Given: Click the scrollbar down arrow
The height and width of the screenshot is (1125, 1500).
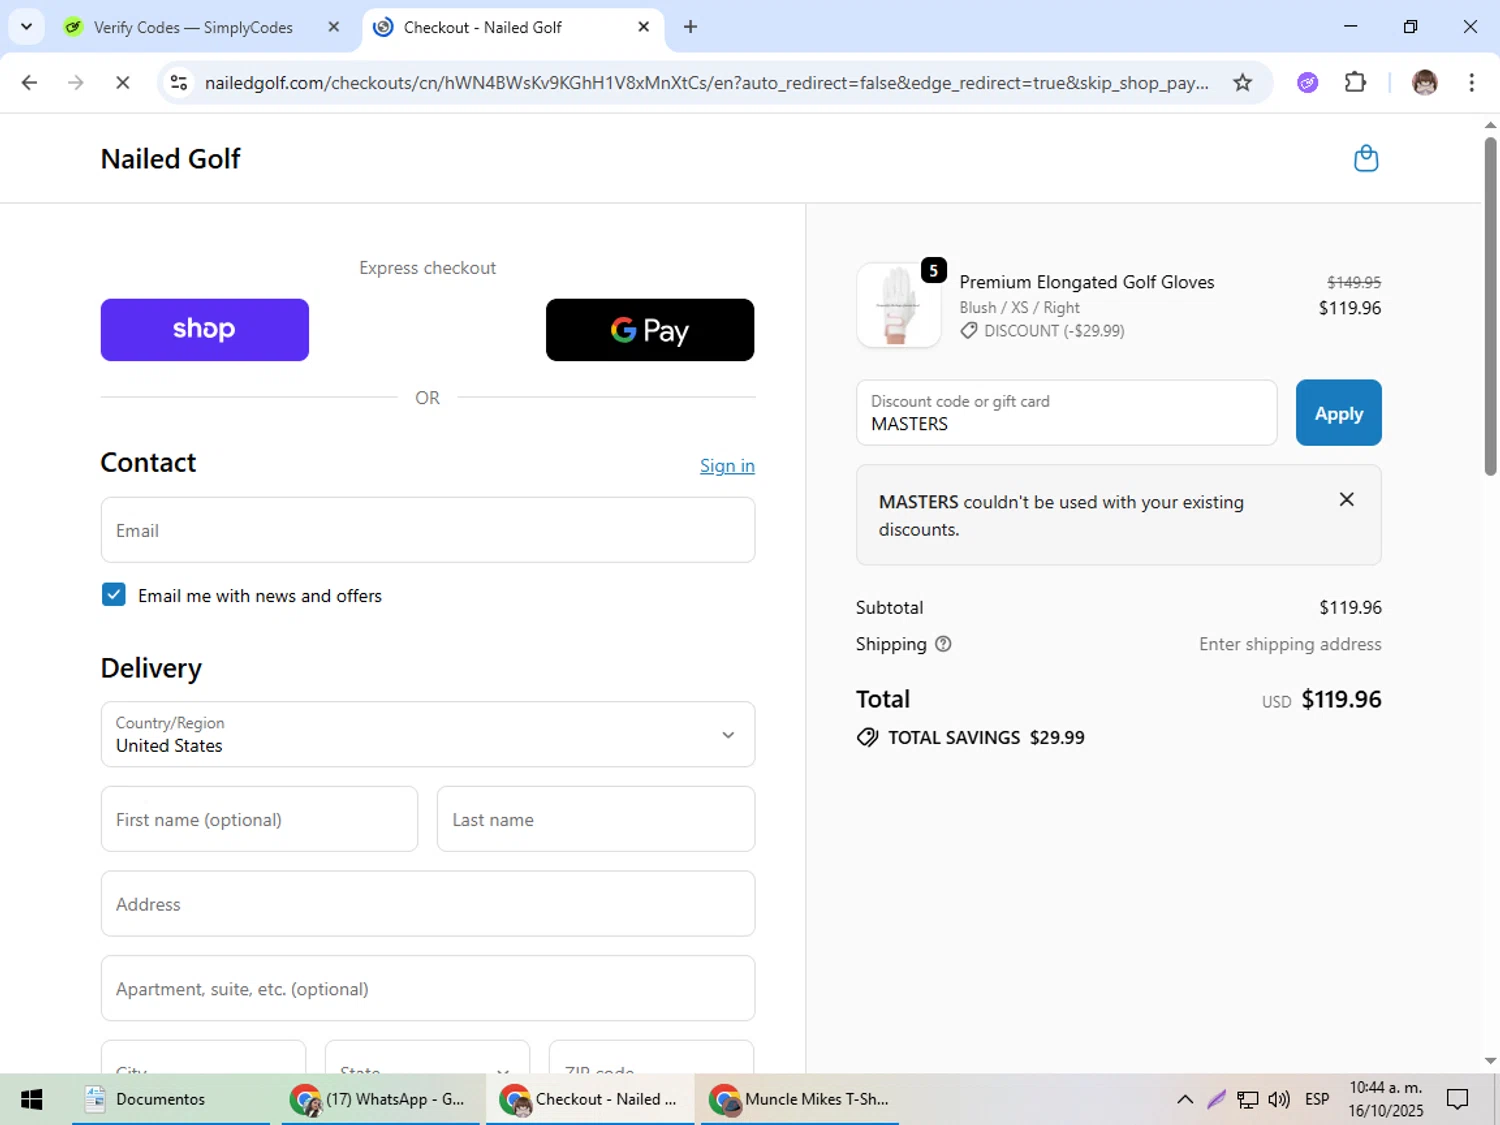Looking at the screenshot, I should click(x=1490, y=1061).
